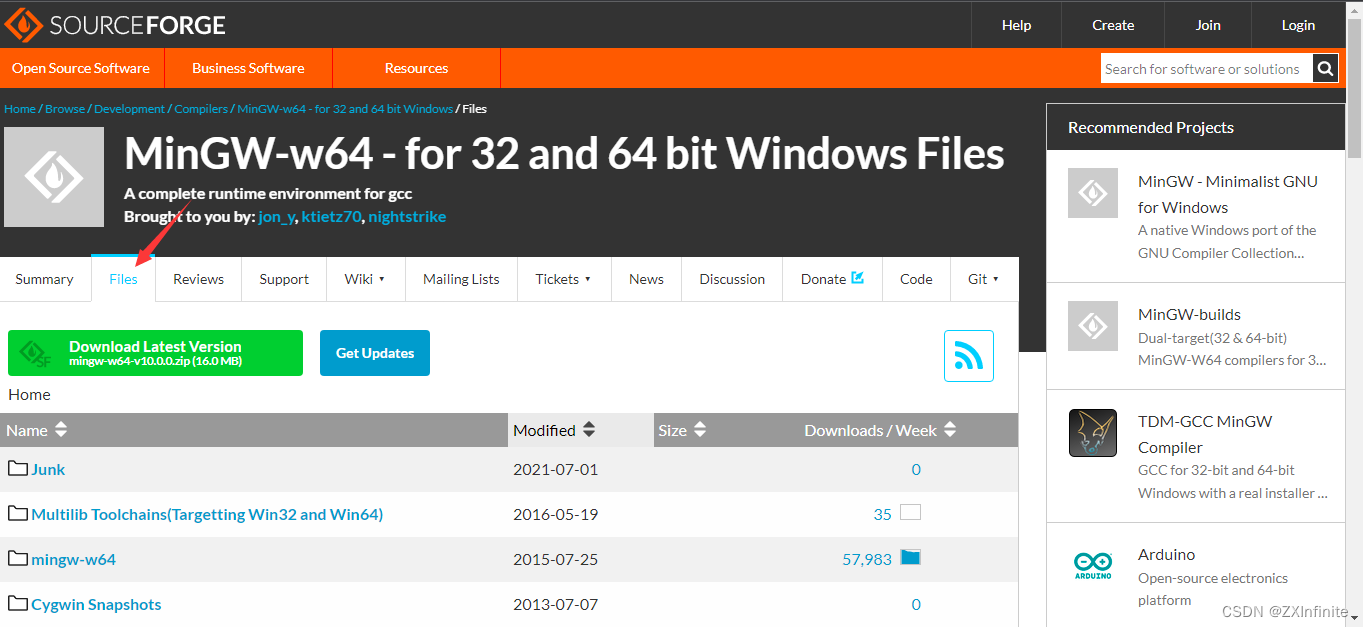Sort by Size column arrows
This screenshot has width=1363, height=627.
coord(700,429)
